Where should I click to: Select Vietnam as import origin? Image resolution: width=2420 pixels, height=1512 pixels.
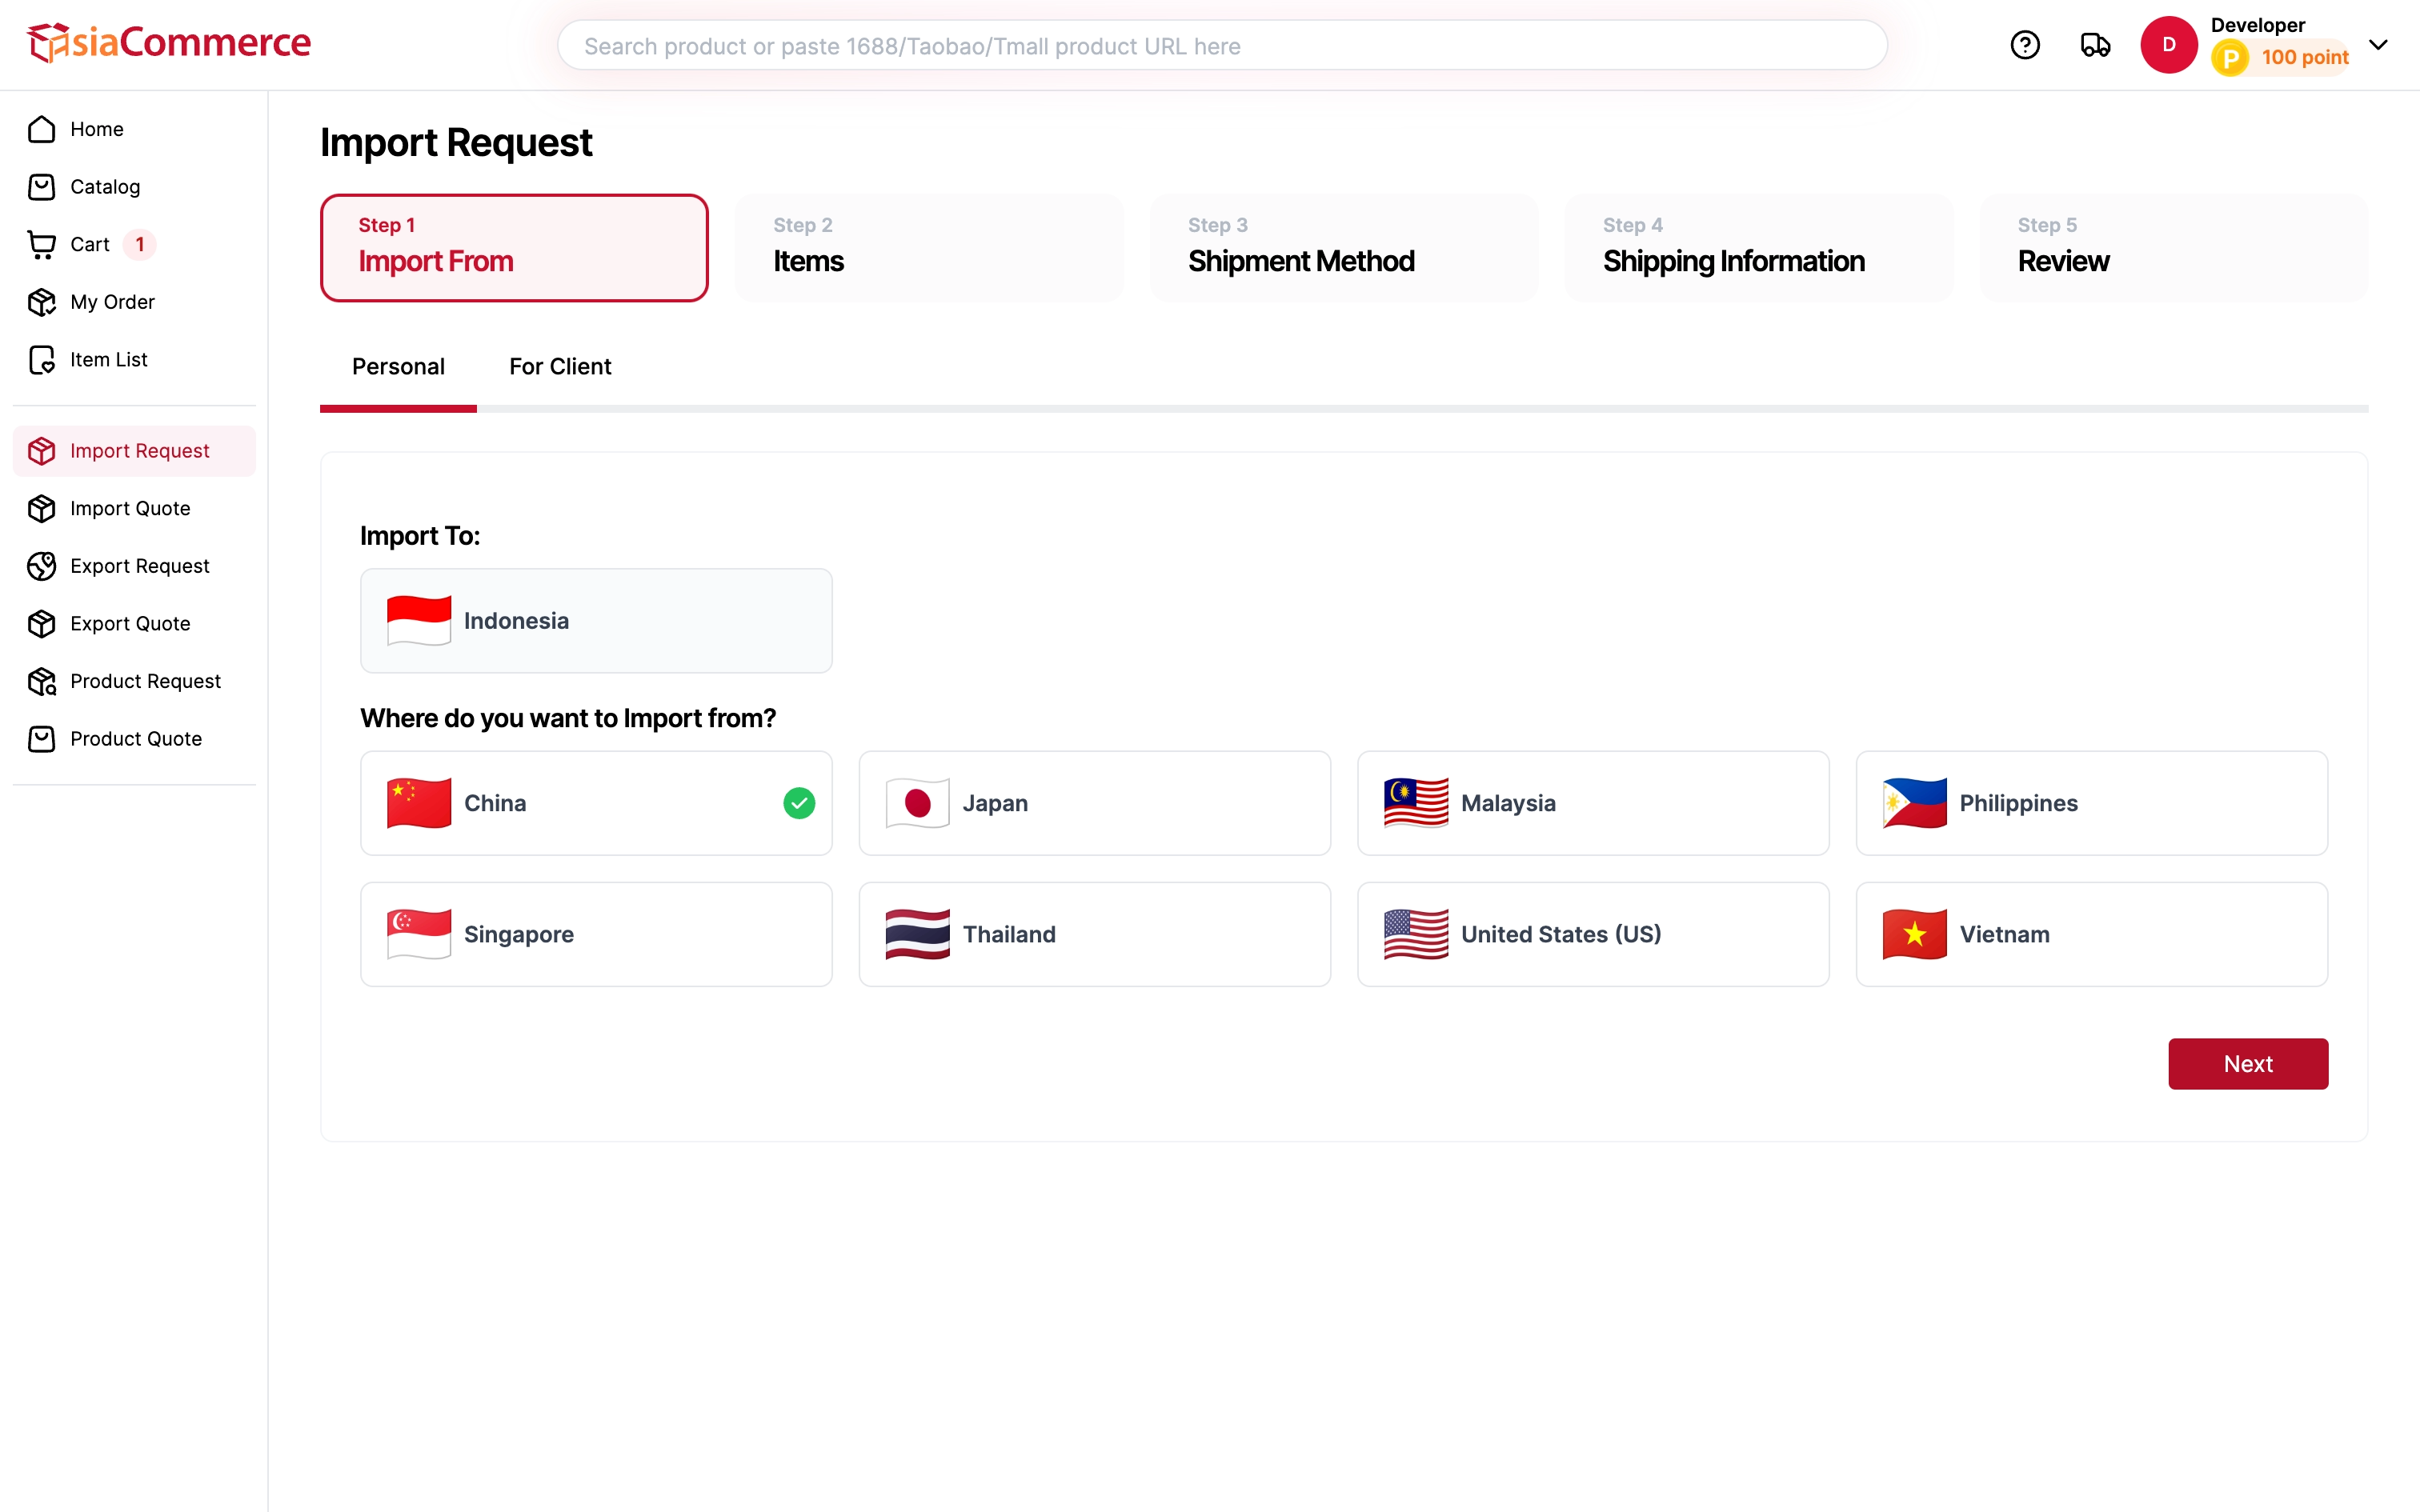[x=2092, y=934]
